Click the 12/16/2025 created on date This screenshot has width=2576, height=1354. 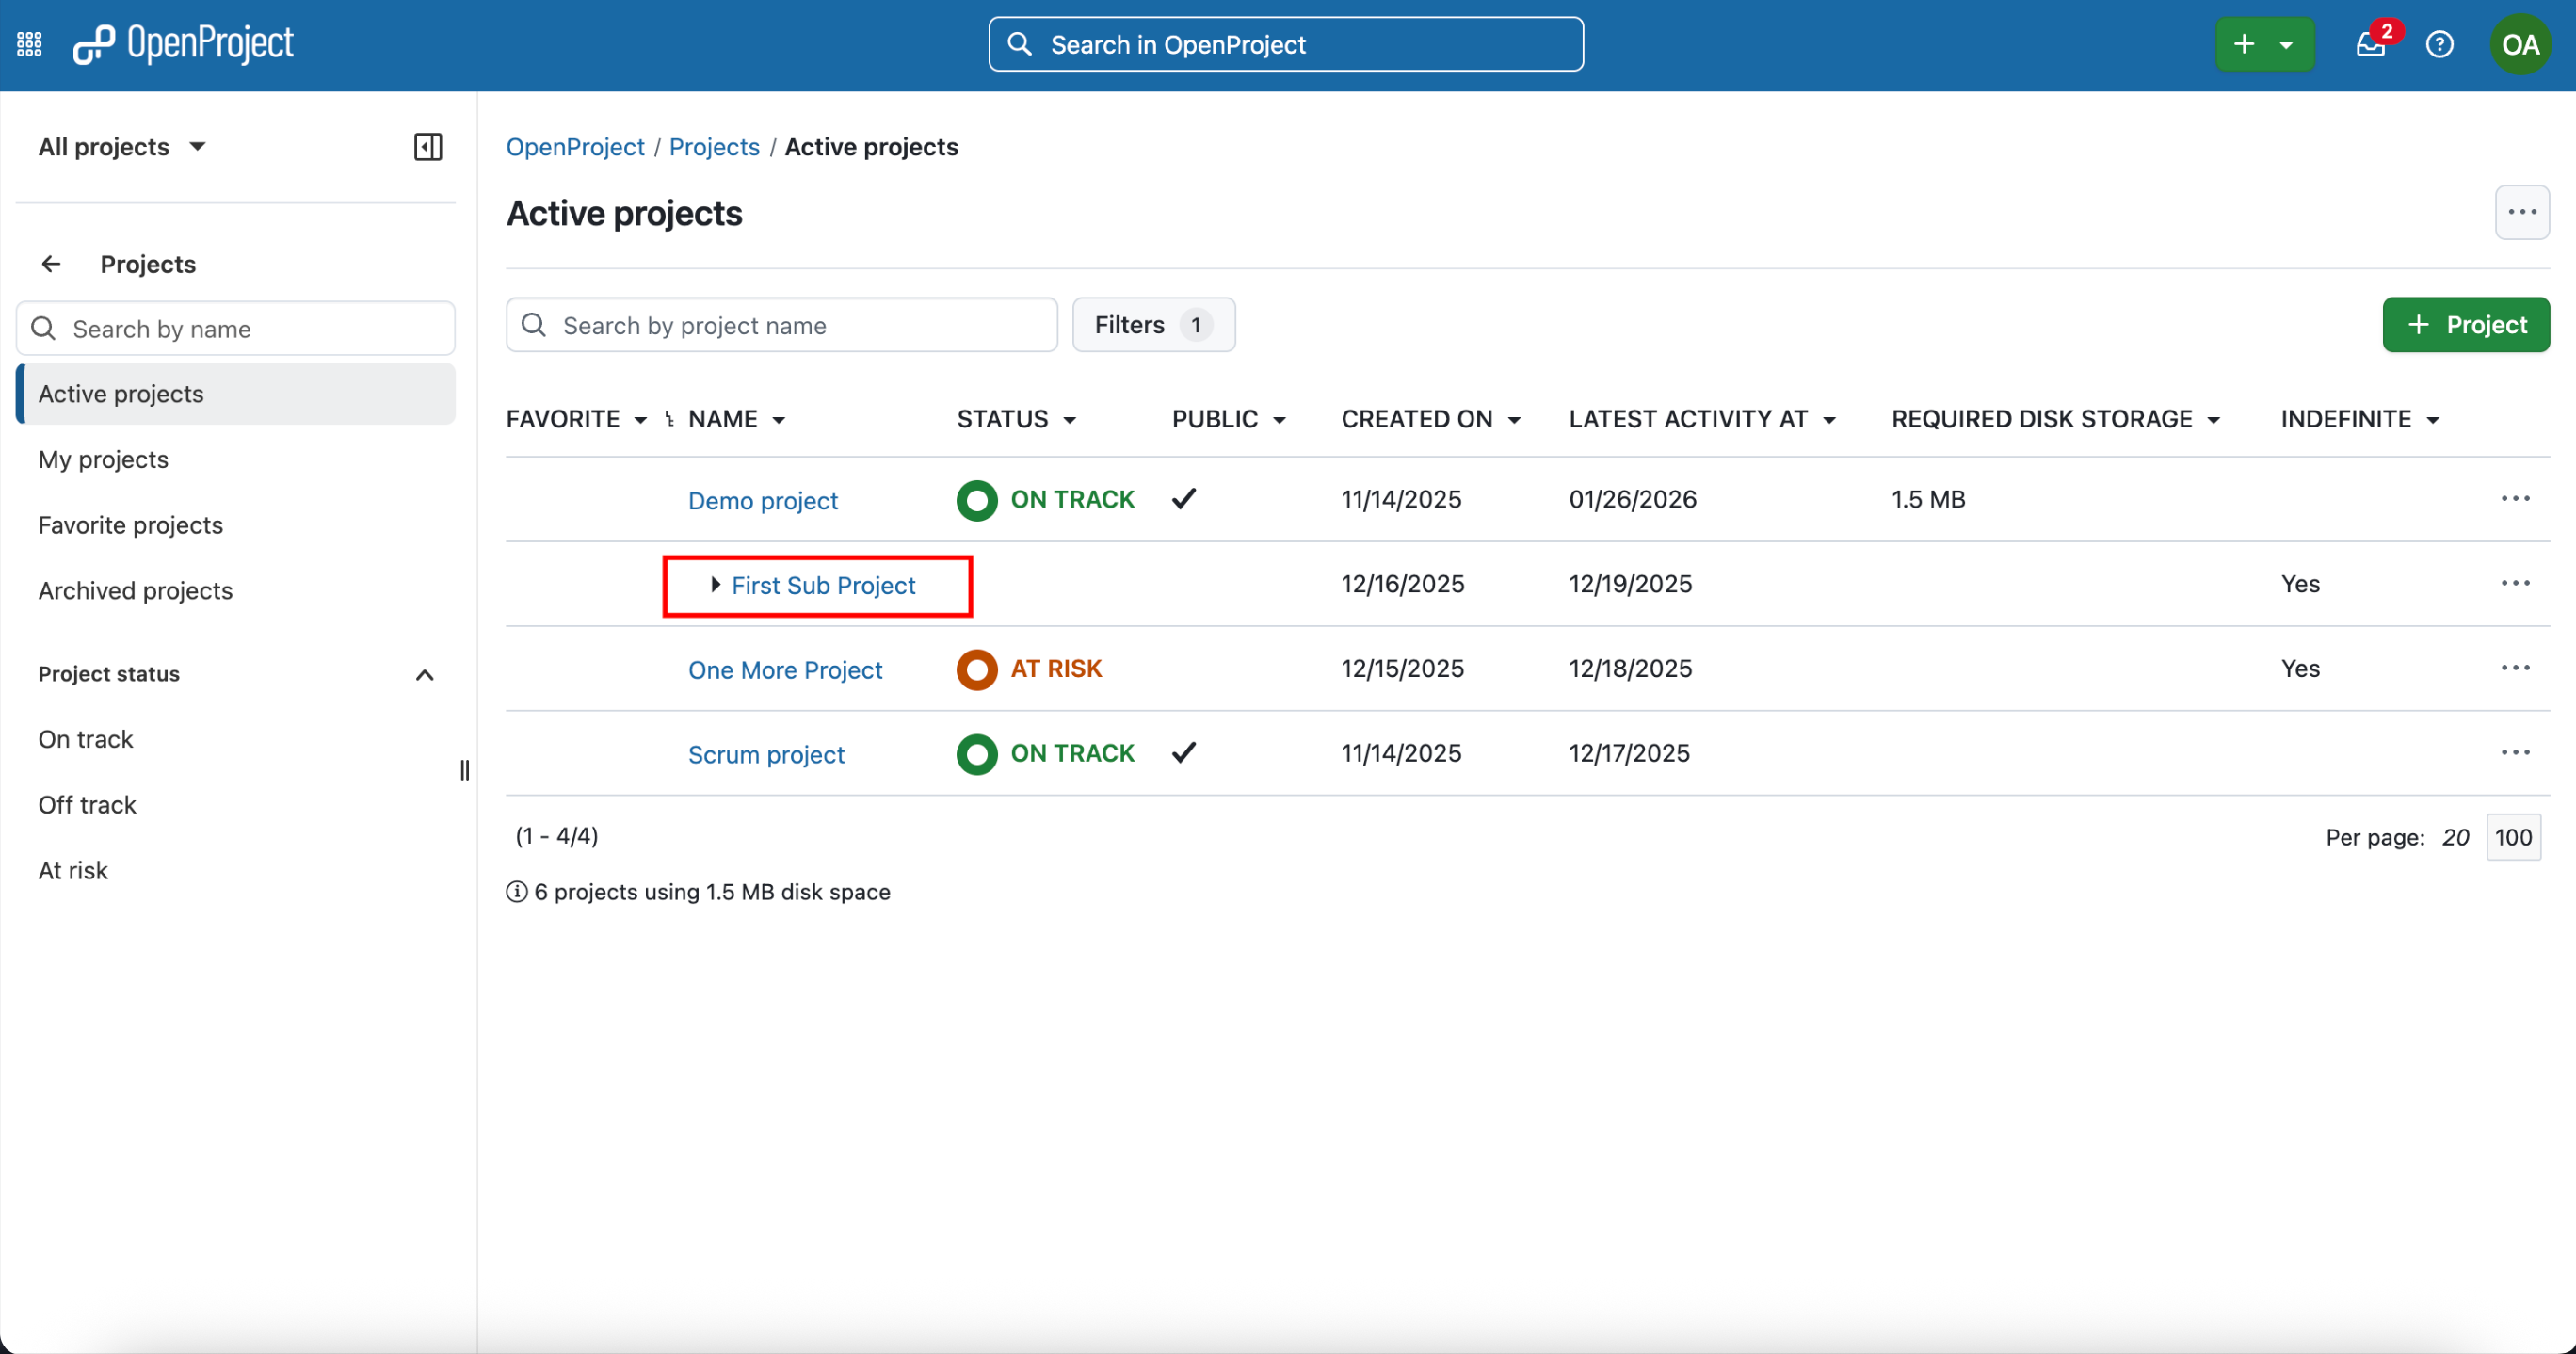tap(1402, 584)
